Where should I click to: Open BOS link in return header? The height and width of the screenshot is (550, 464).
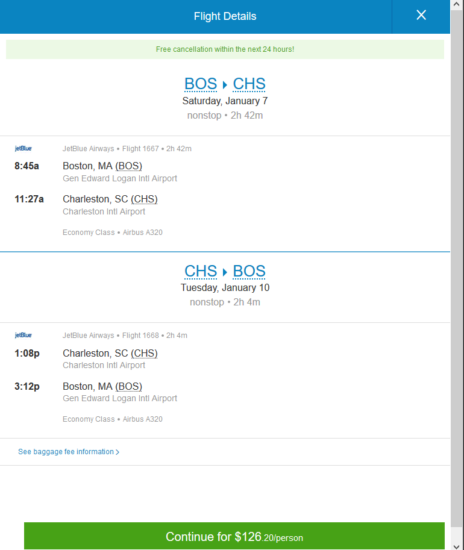[249, 271]
